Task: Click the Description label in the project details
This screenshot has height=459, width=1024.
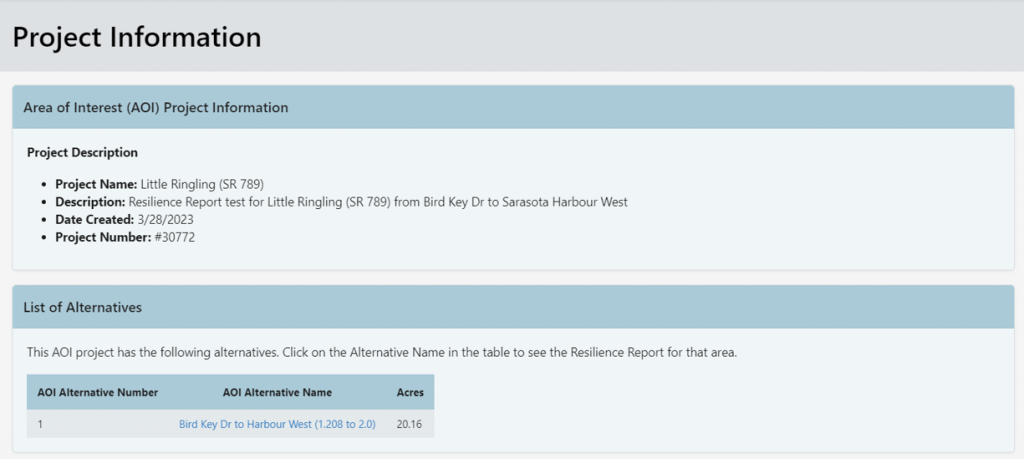Action: point(90,202)
